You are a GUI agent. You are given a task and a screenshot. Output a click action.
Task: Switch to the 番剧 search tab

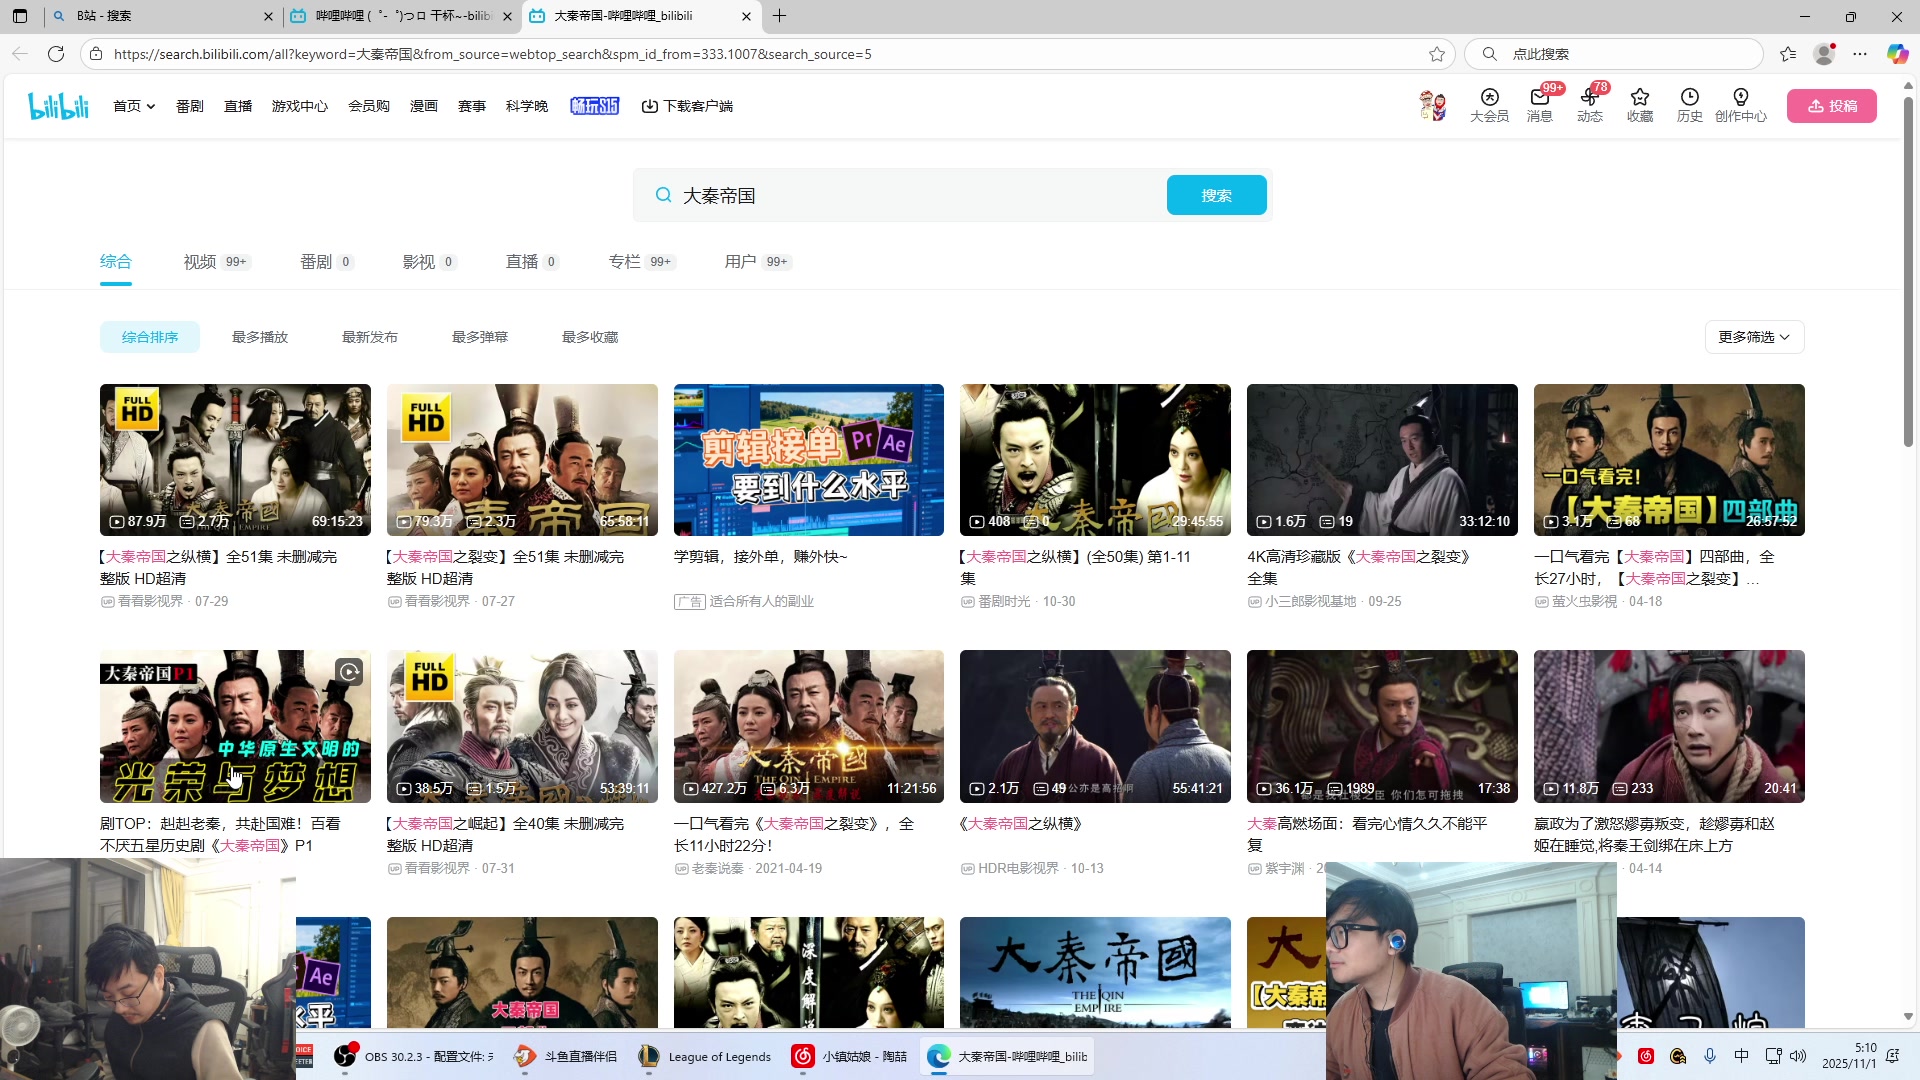tap(315, 261)
